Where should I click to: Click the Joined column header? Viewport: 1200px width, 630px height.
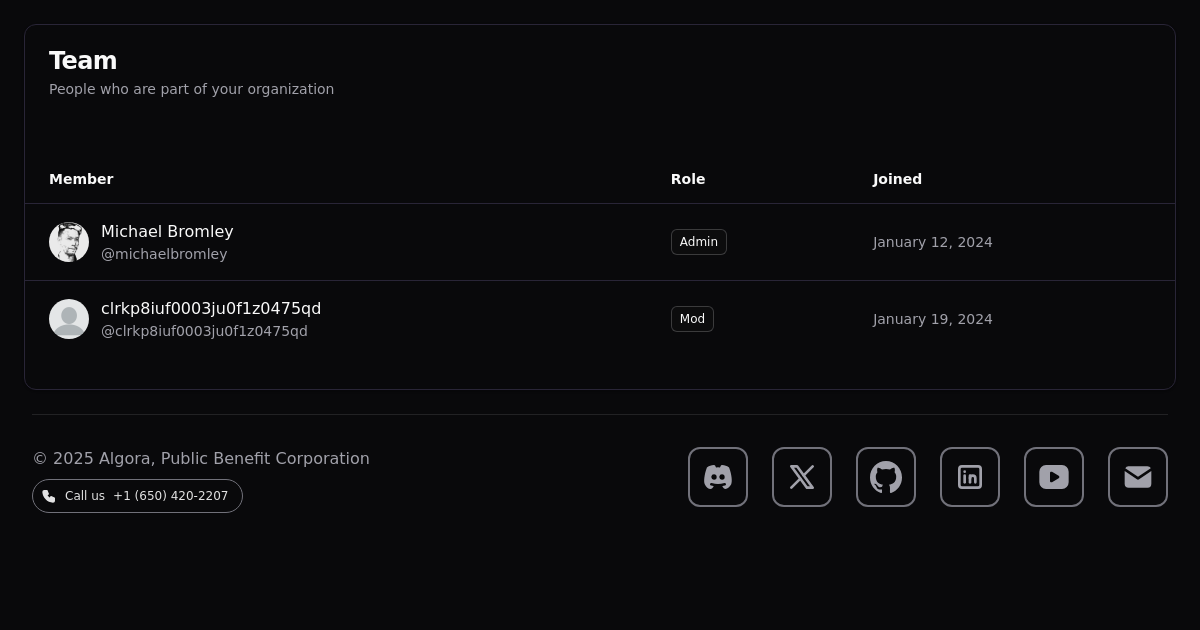click(x=897, y=179)
